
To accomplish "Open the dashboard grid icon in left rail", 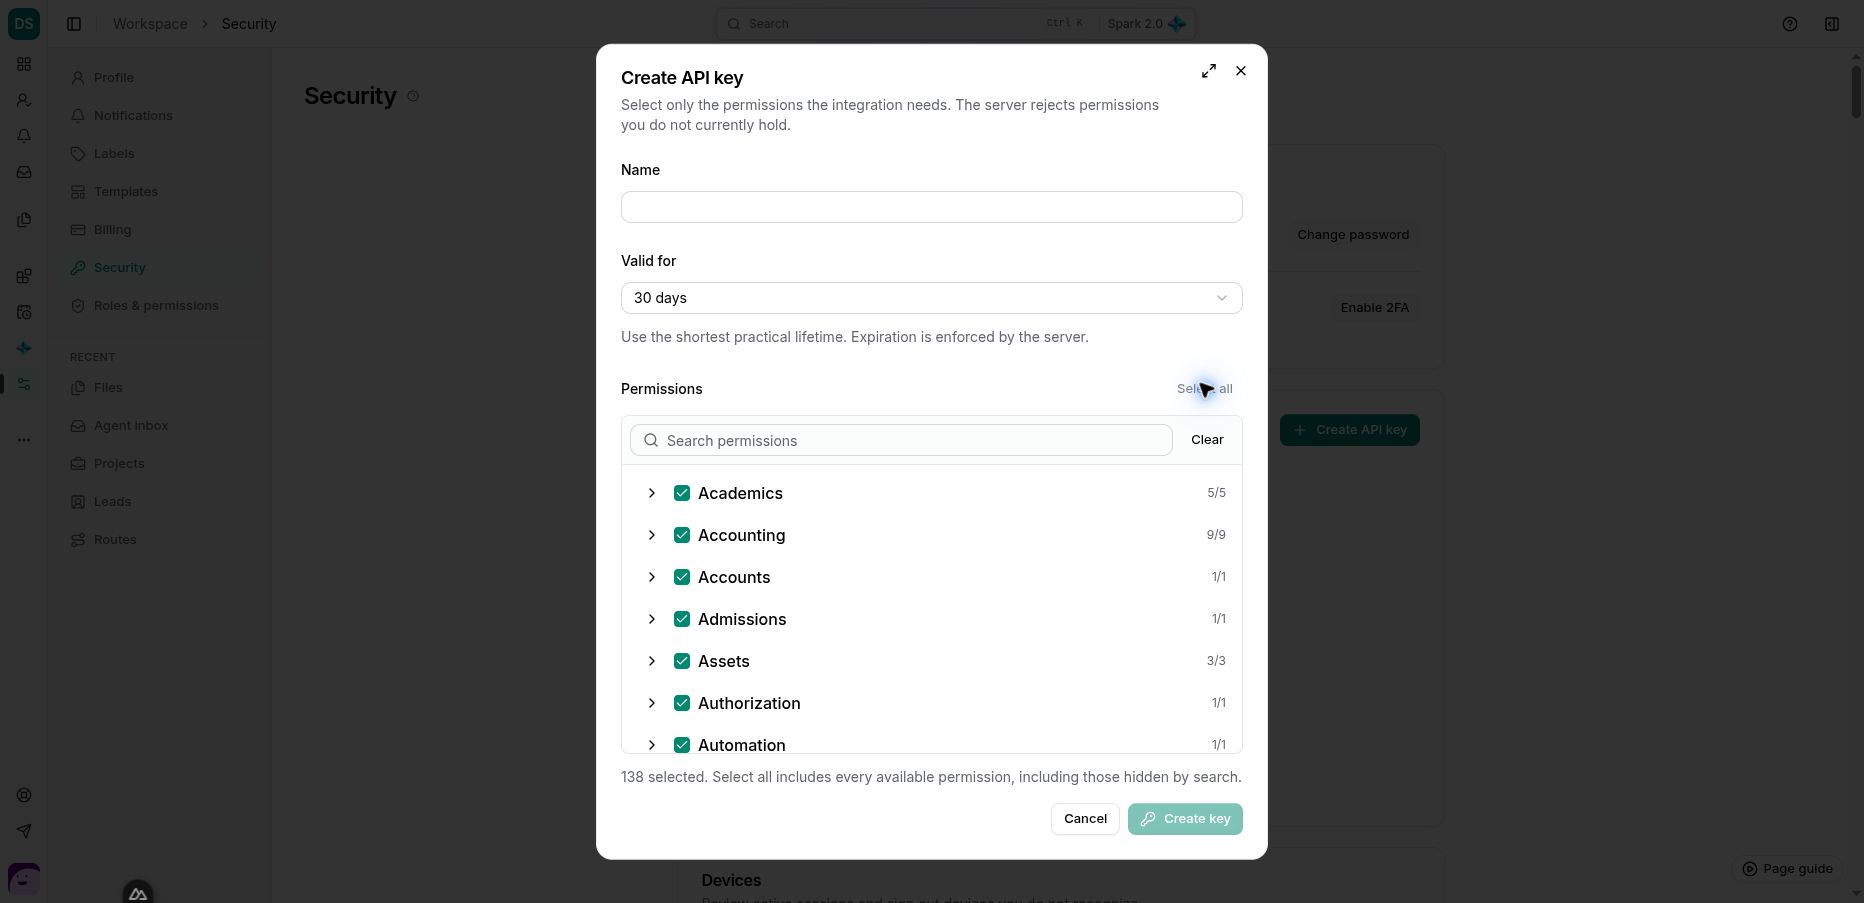I will [x=24, y=64].
